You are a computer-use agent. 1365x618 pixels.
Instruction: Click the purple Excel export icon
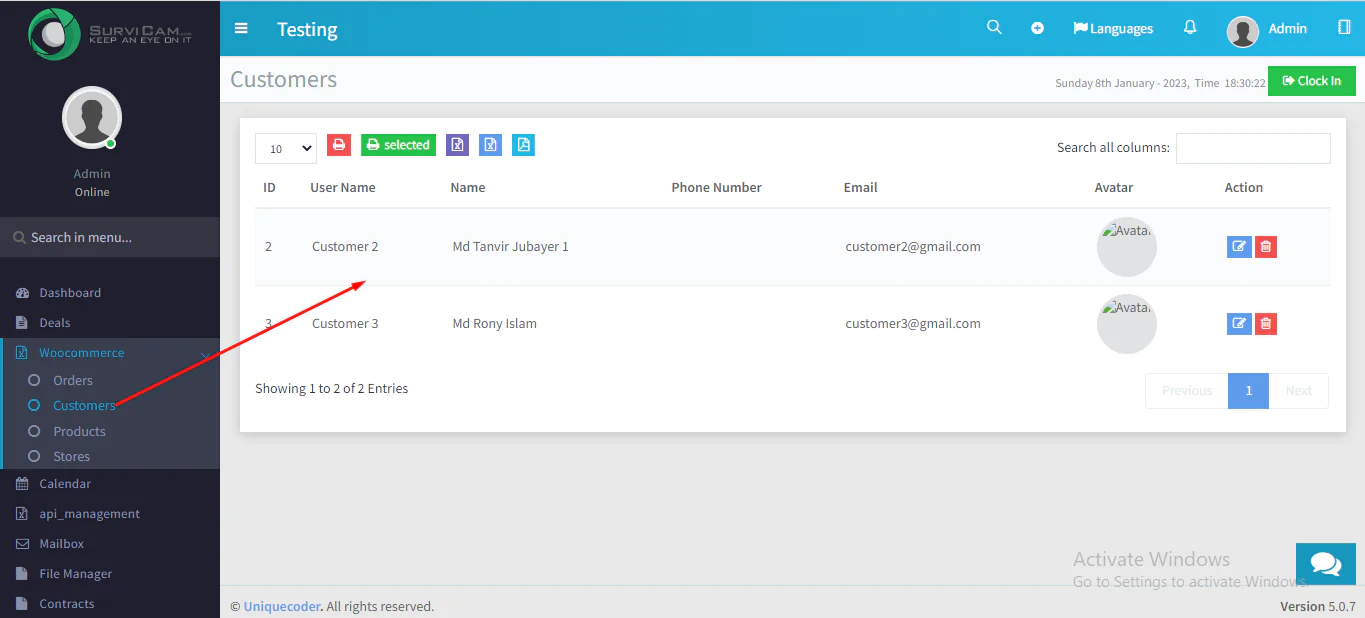coord(457,145)
